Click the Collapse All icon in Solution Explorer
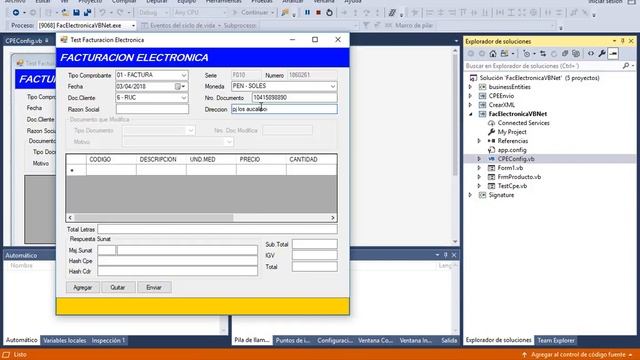640x360 pixels. (565, 53)
